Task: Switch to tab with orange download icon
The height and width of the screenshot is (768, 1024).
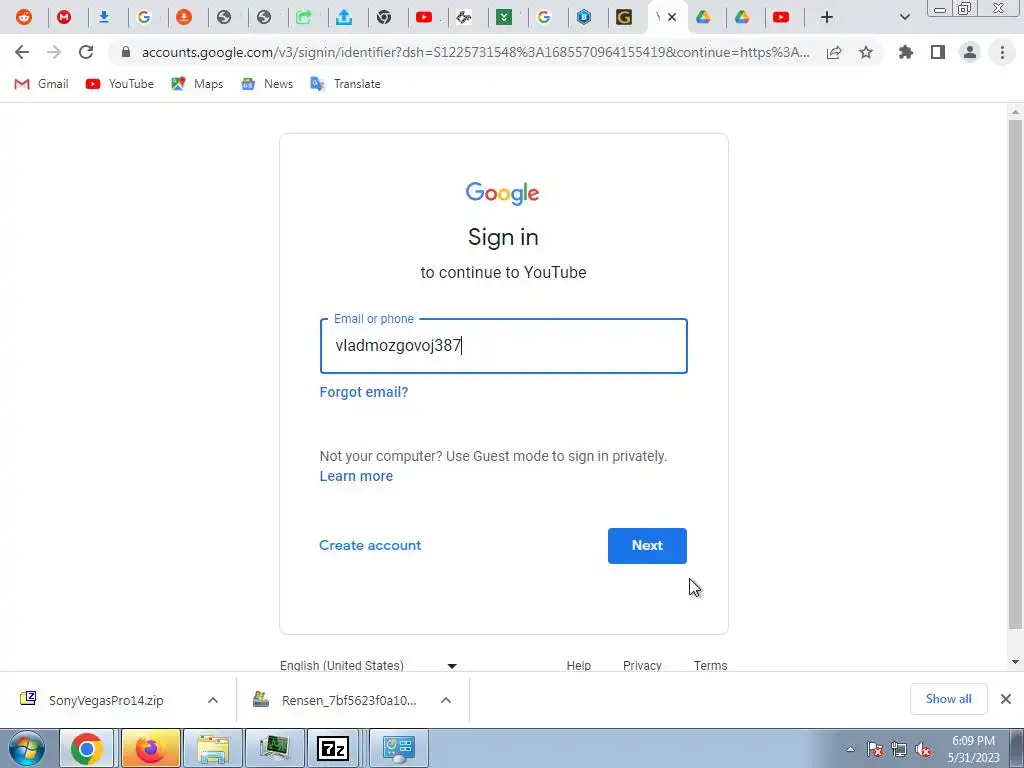Action: pos(184,18)
